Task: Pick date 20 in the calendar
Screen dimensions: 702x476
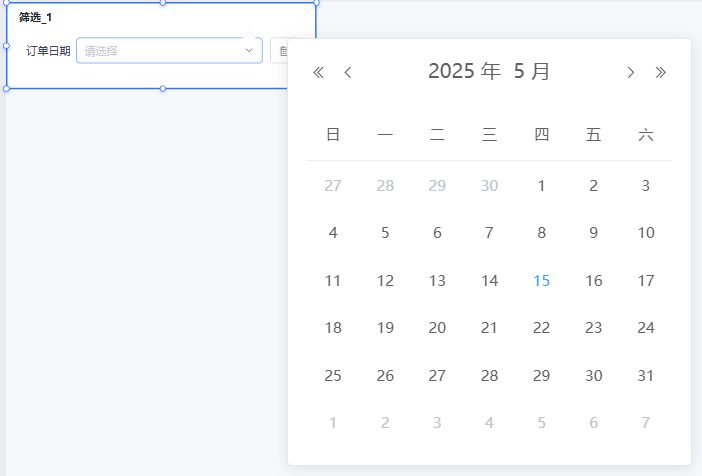Action: pyautogui.click(x=437, y=328)
